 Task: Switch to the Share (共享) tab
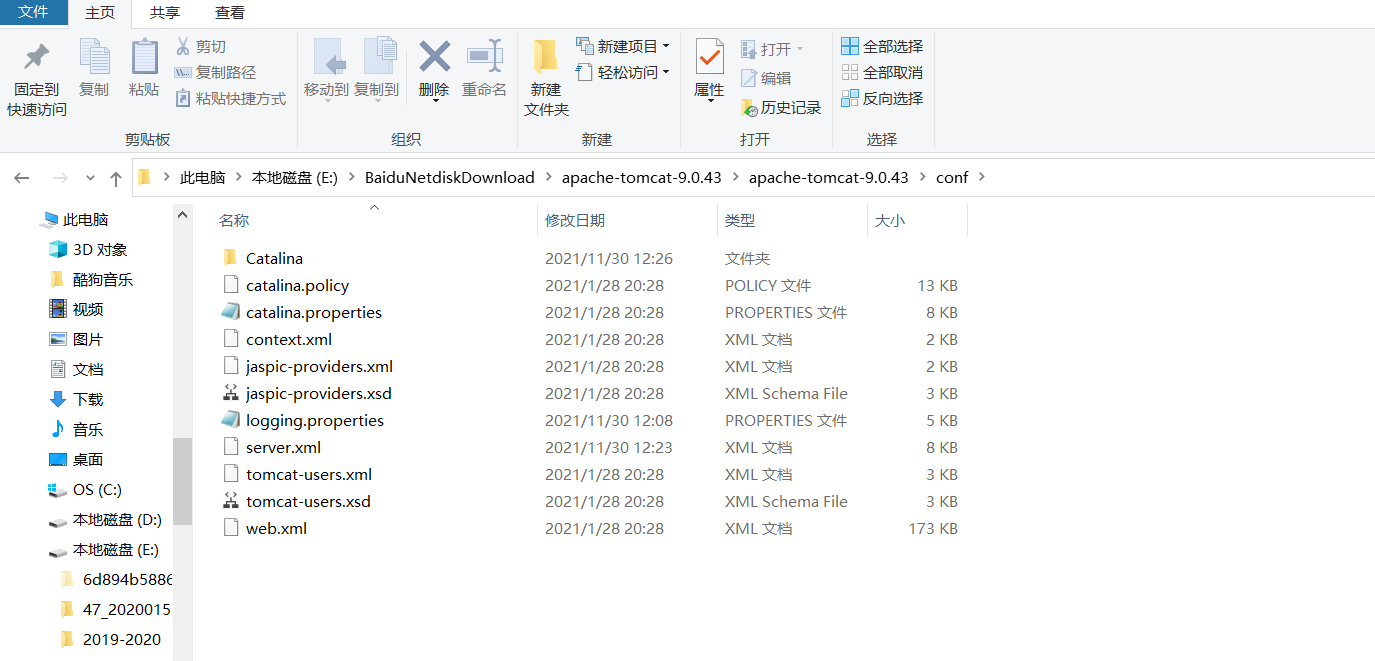165,13
